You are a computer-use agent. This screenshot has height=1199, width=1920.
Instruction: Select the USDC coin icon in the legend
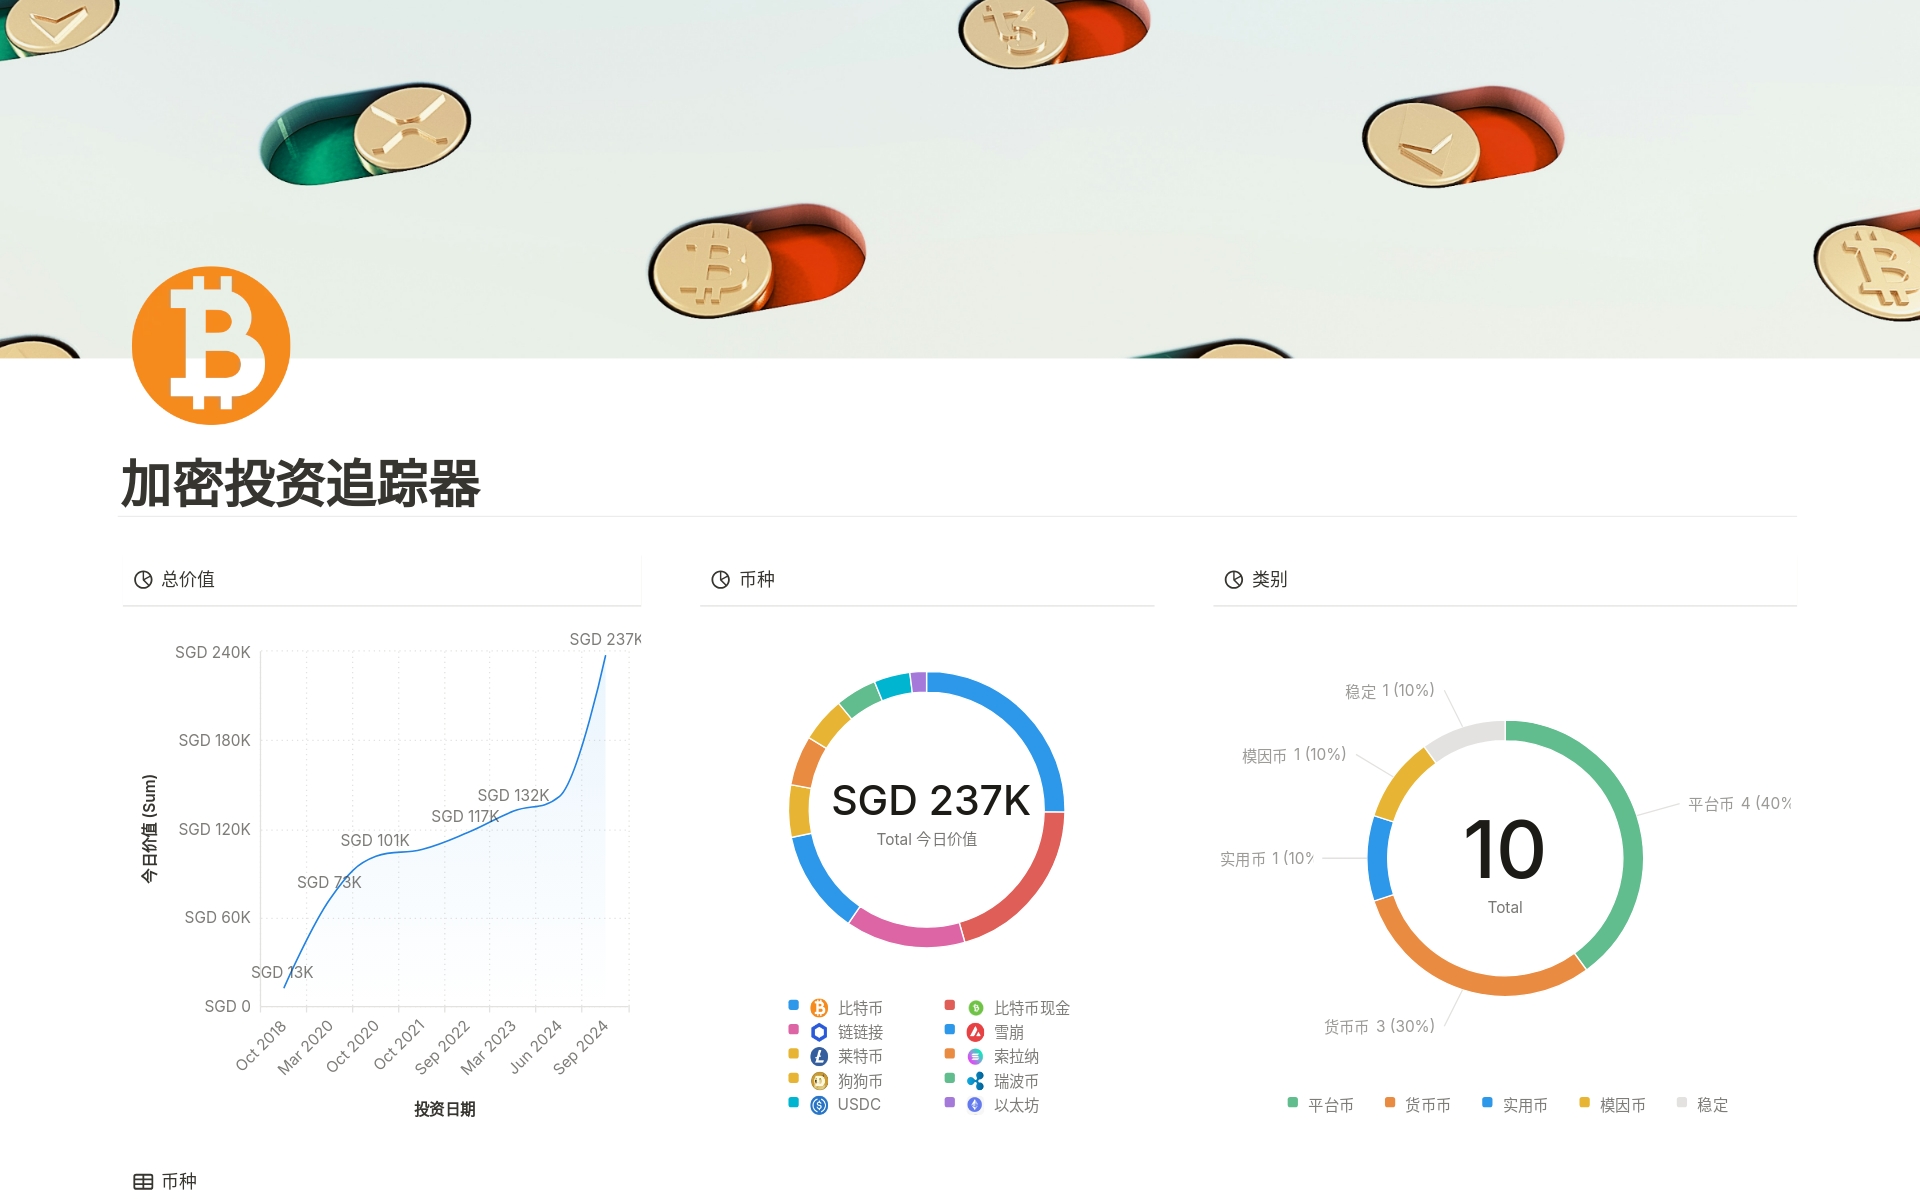(820, 1105)
